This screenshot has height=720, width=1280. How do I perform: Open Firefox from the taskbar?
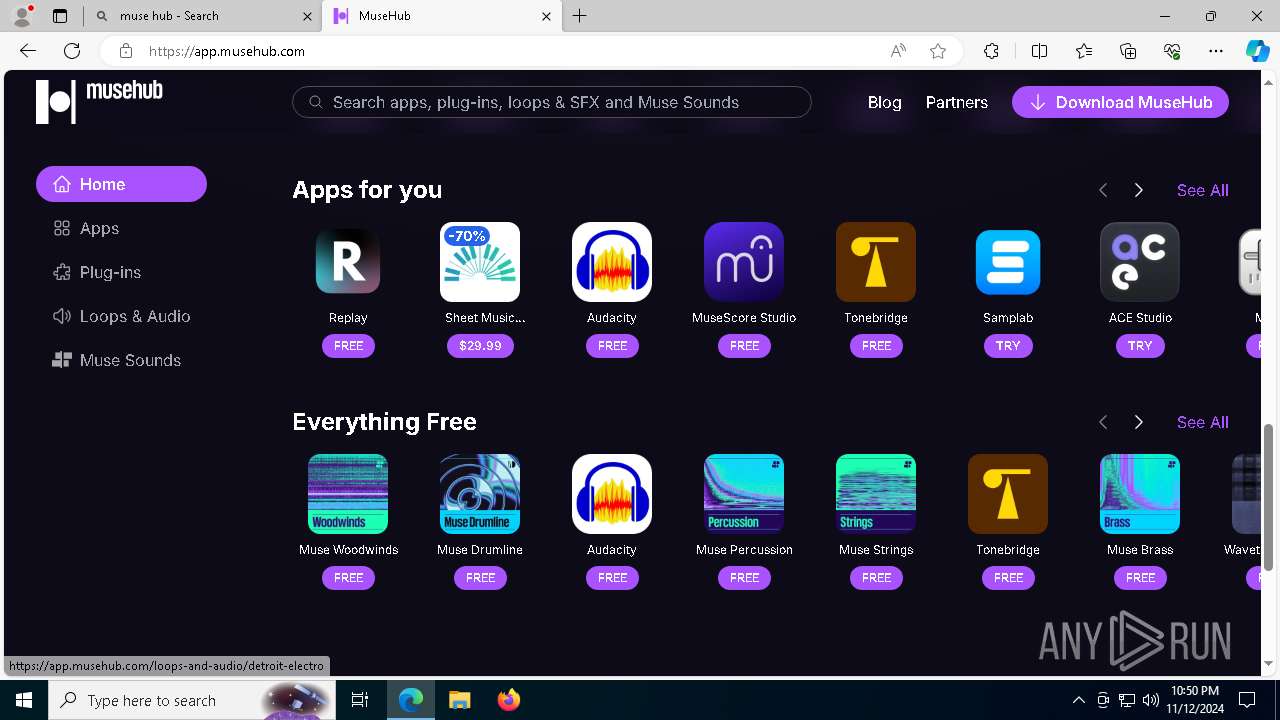(509, 700)
